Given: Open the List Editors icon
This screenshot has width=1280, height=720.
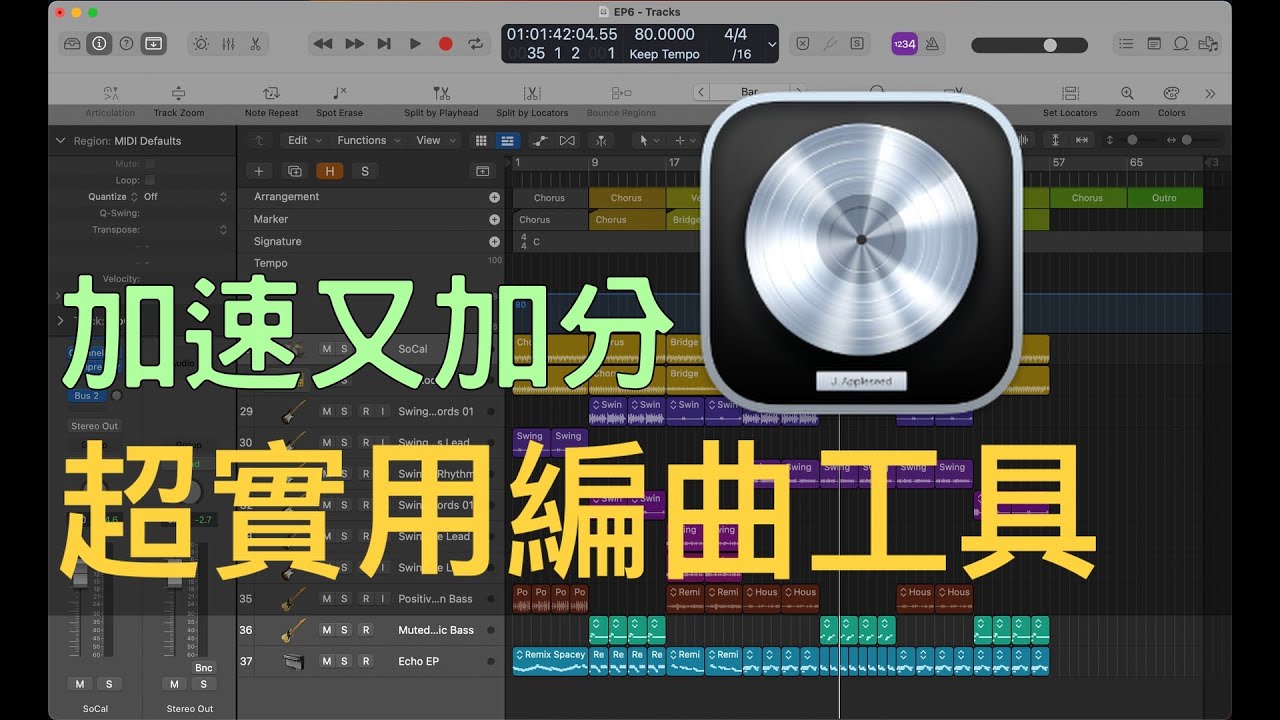Looking at the screenshot, I should (1127, 44).
